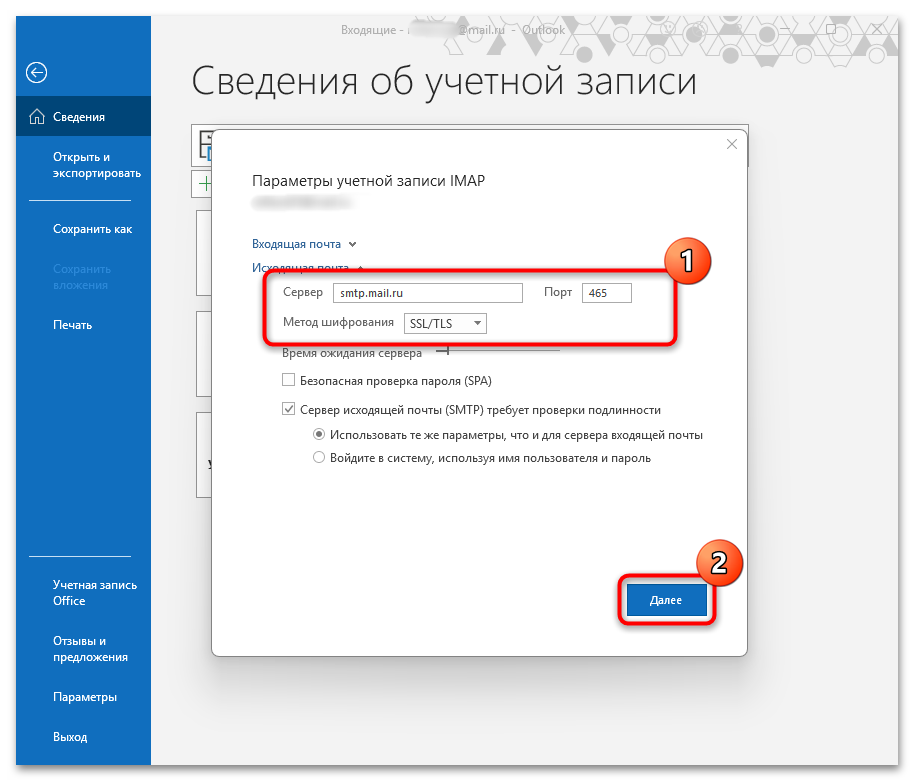Expand the Входящая почта section
Screen dimensions: 914x781
tap(304, 244)
